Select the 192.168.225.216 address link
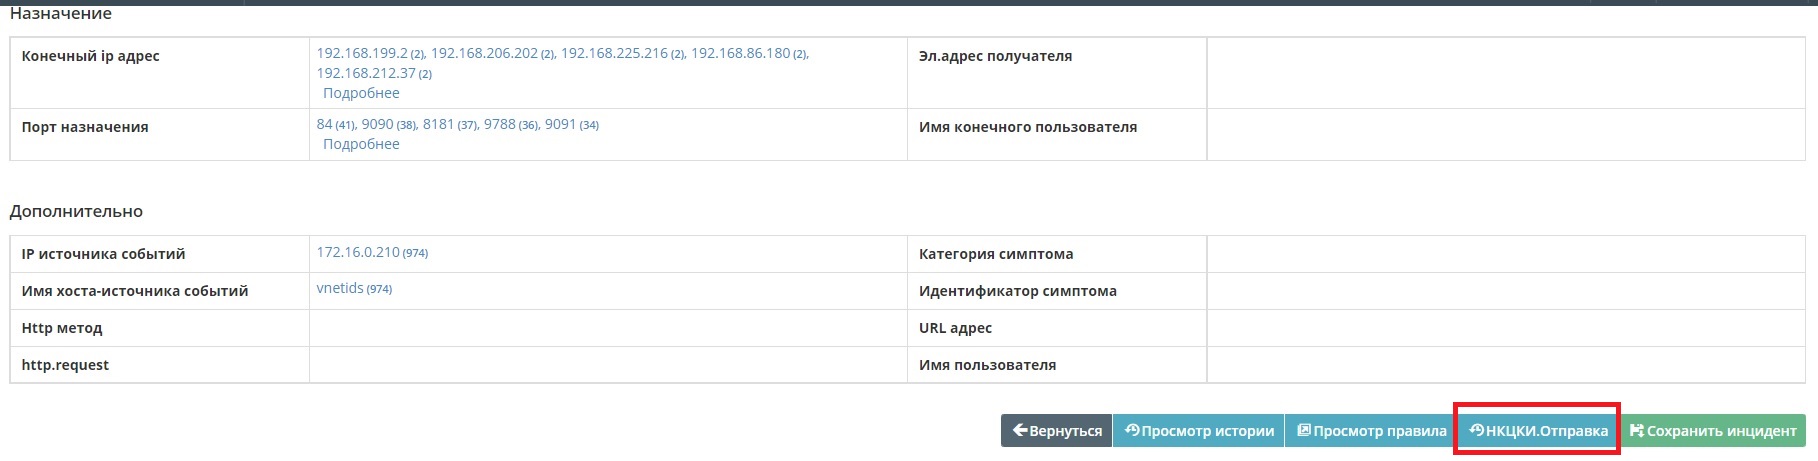Screen dimensions: 1818x461 tap(614, 53)
